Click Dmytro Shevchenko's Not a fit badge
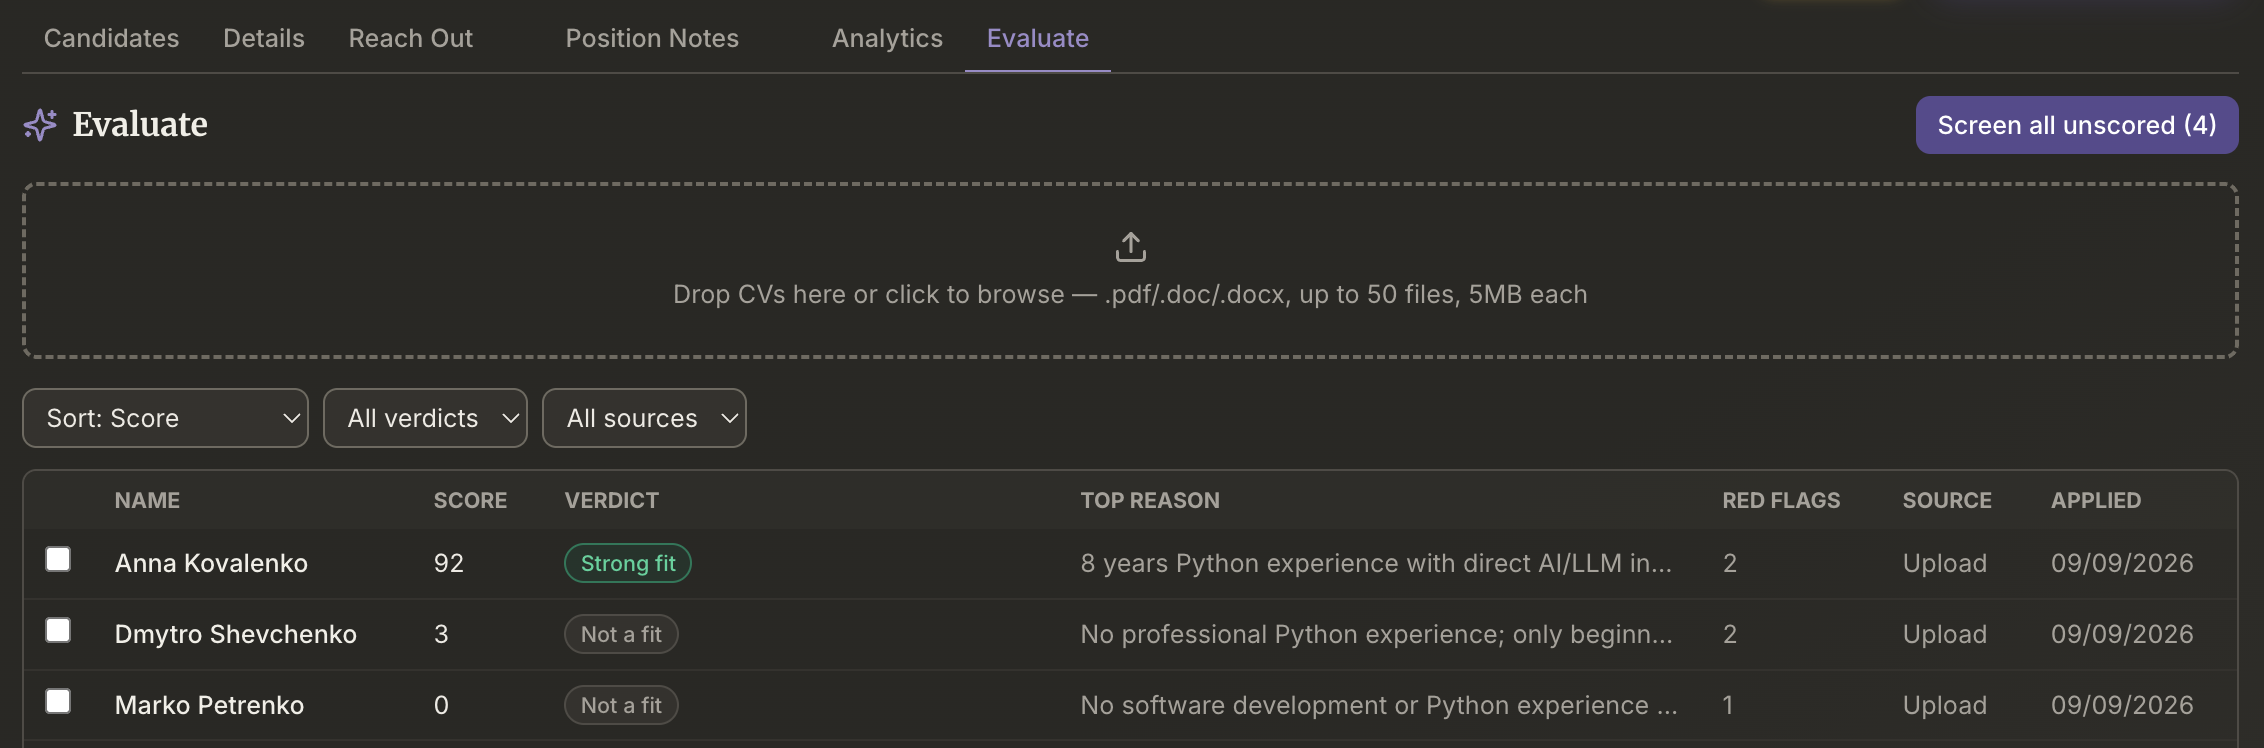The image size is (2264, 748). (x=621, y=634)
